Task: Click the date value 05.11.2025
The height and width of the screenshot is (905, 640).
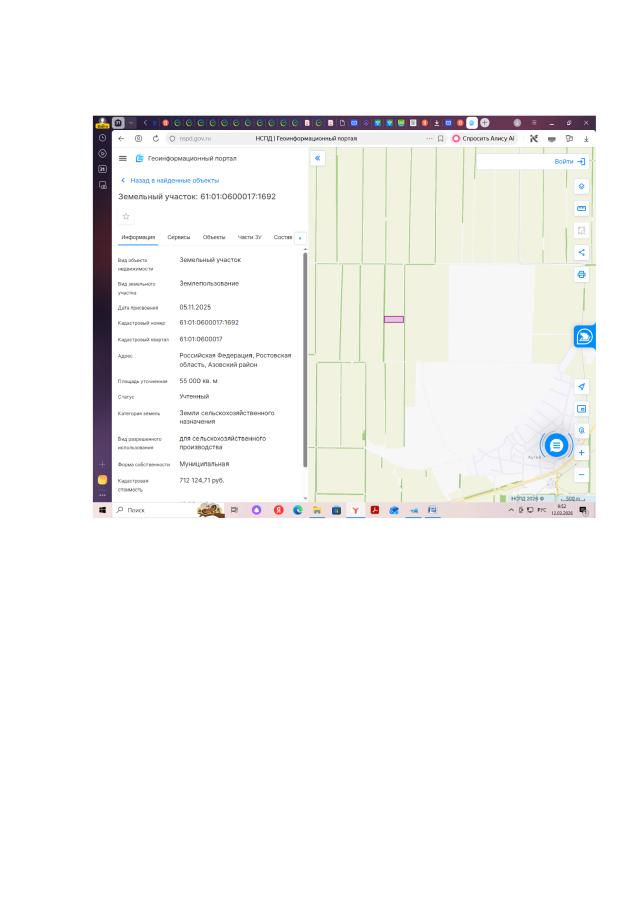Action: coord(195,308)
